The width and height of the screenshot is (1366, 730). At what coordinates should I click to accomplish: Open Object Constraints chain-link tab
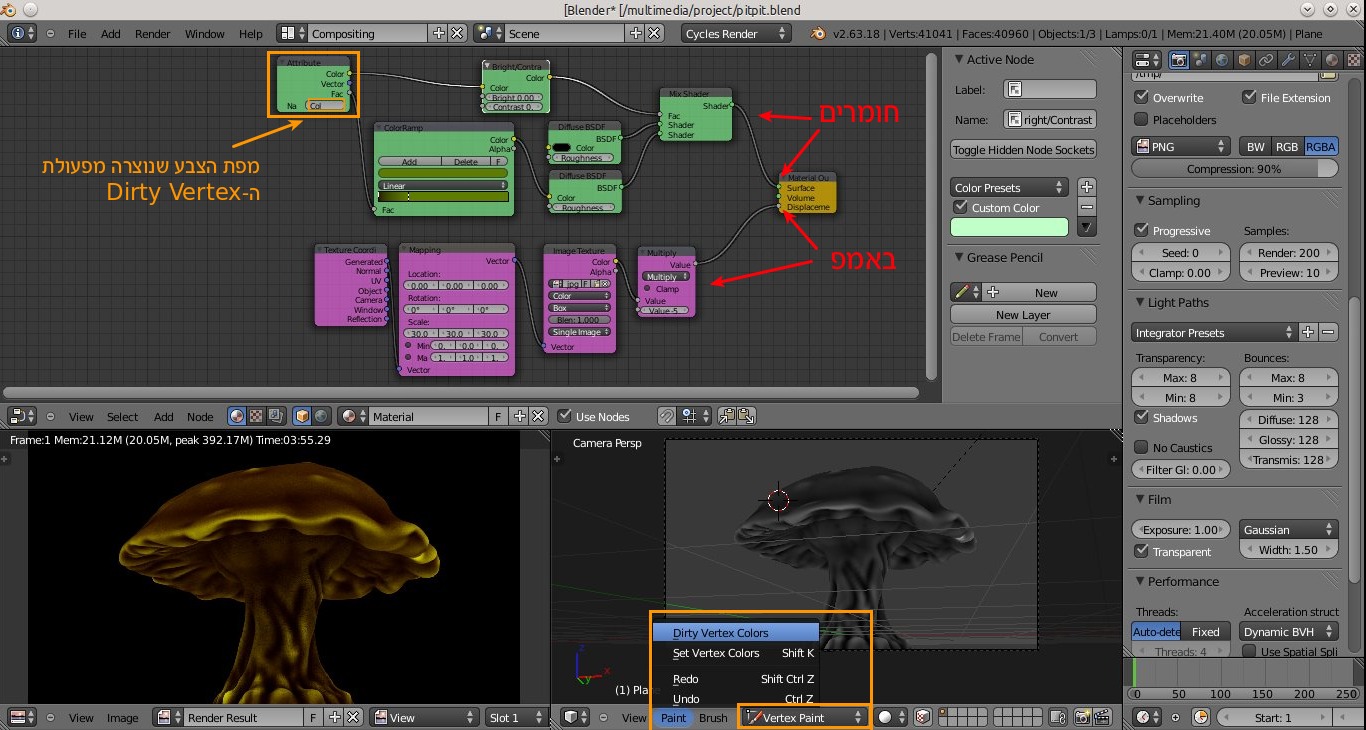pyautogui.click(x=1266, y=60)
